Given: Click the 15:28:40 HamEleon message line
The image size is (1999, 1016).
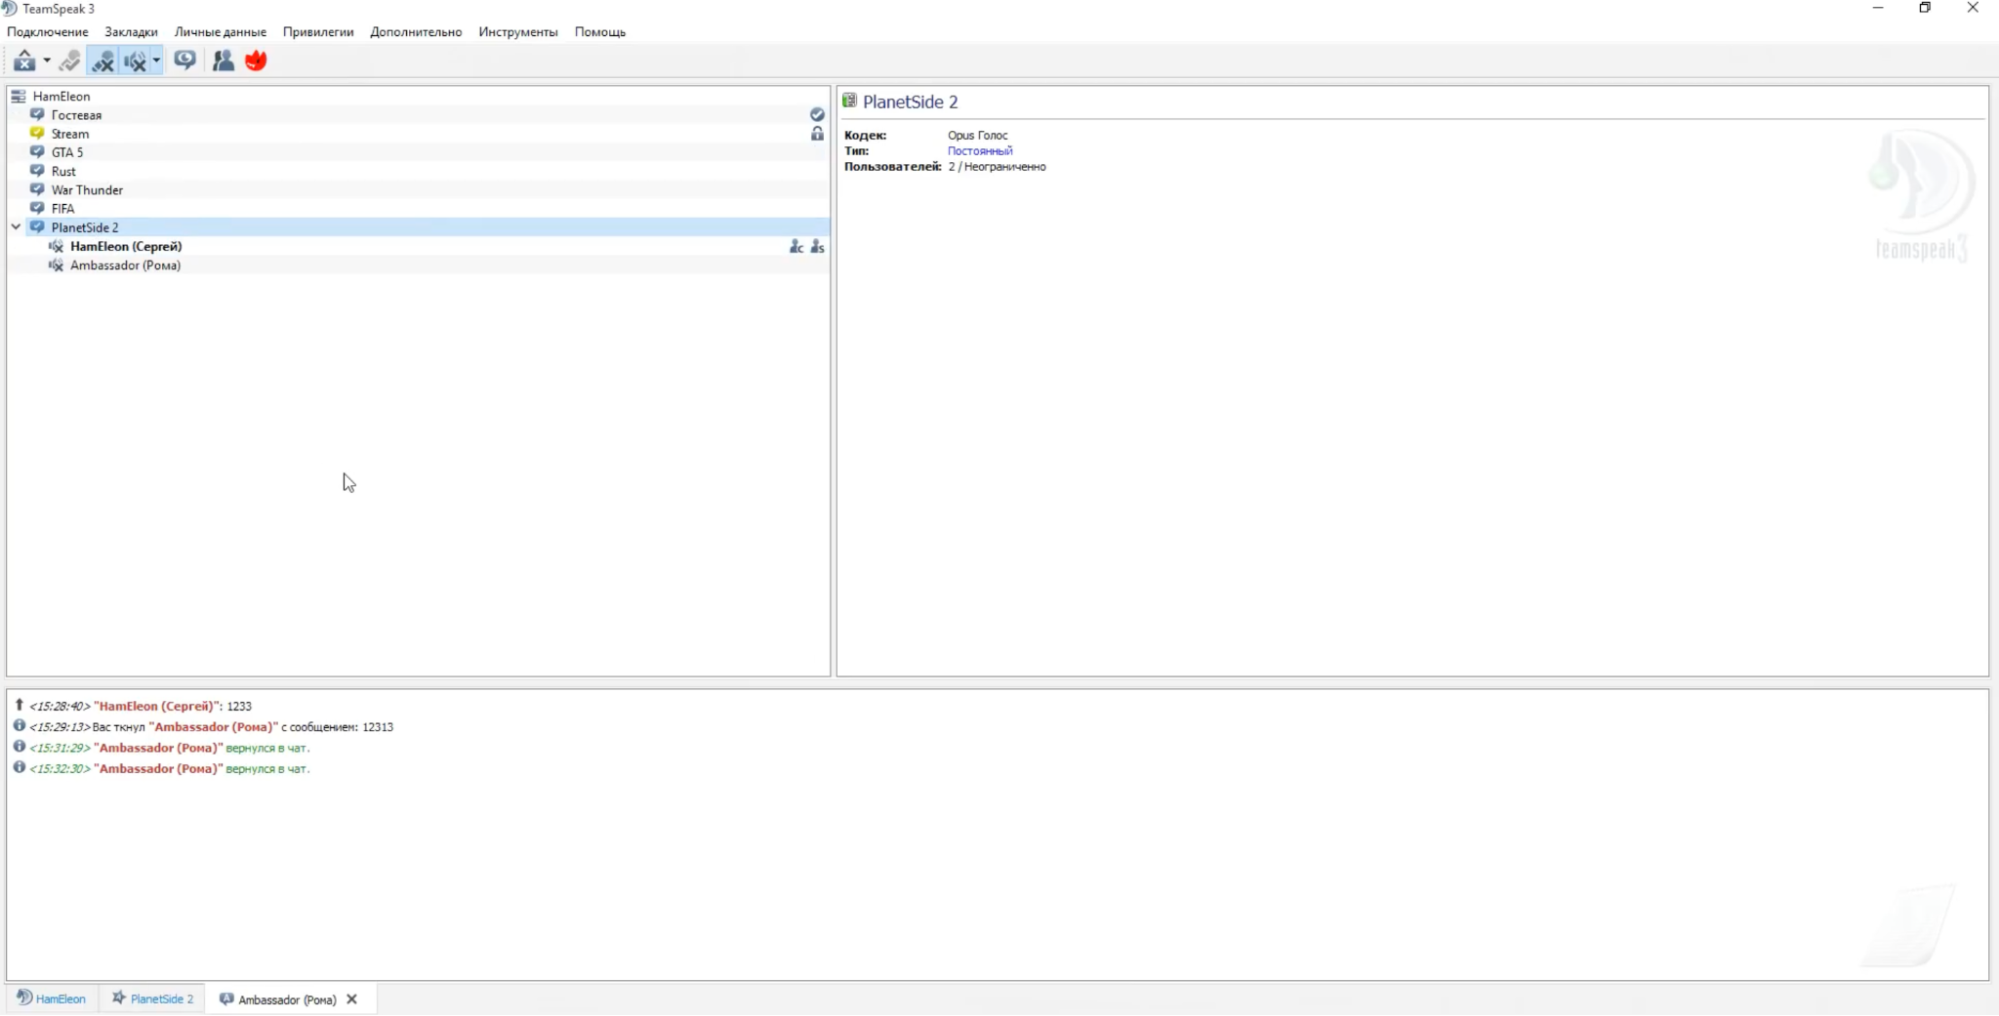Looking at the screenshot, I should pyautogui.click(x=141, y=706).
